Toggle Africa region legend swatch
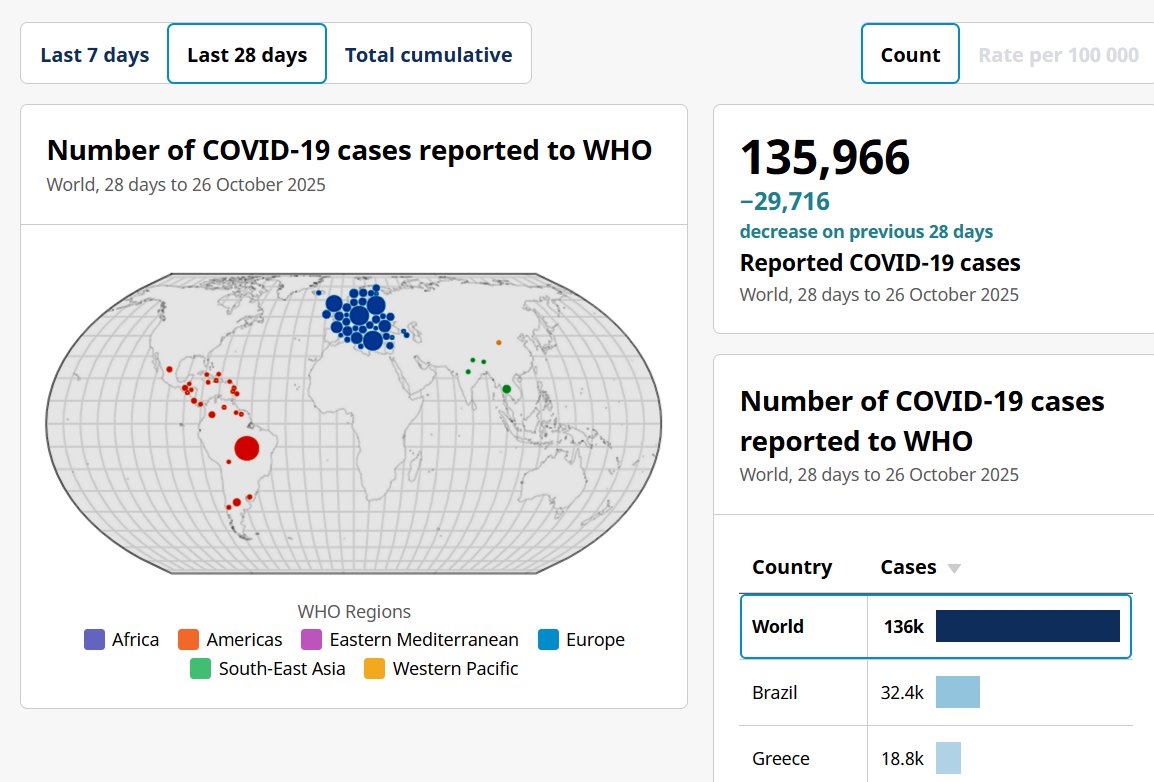 (x=95, y=639)
